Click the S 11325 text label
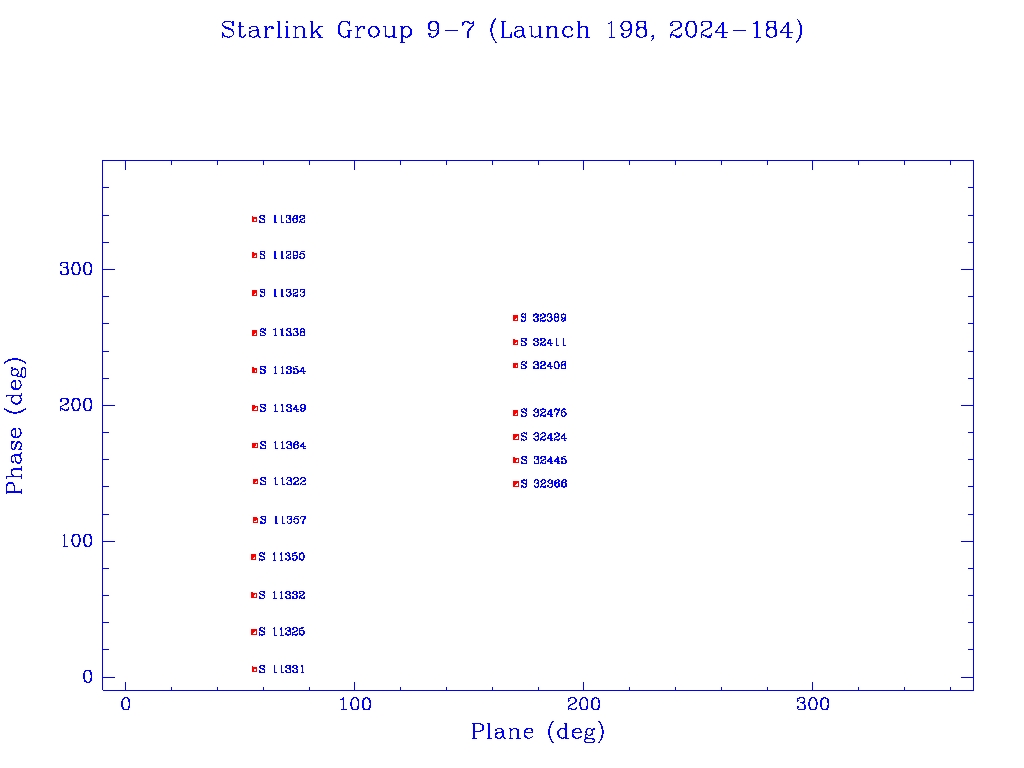Viewport: 1024px width, 768px height. click(282, 632)
